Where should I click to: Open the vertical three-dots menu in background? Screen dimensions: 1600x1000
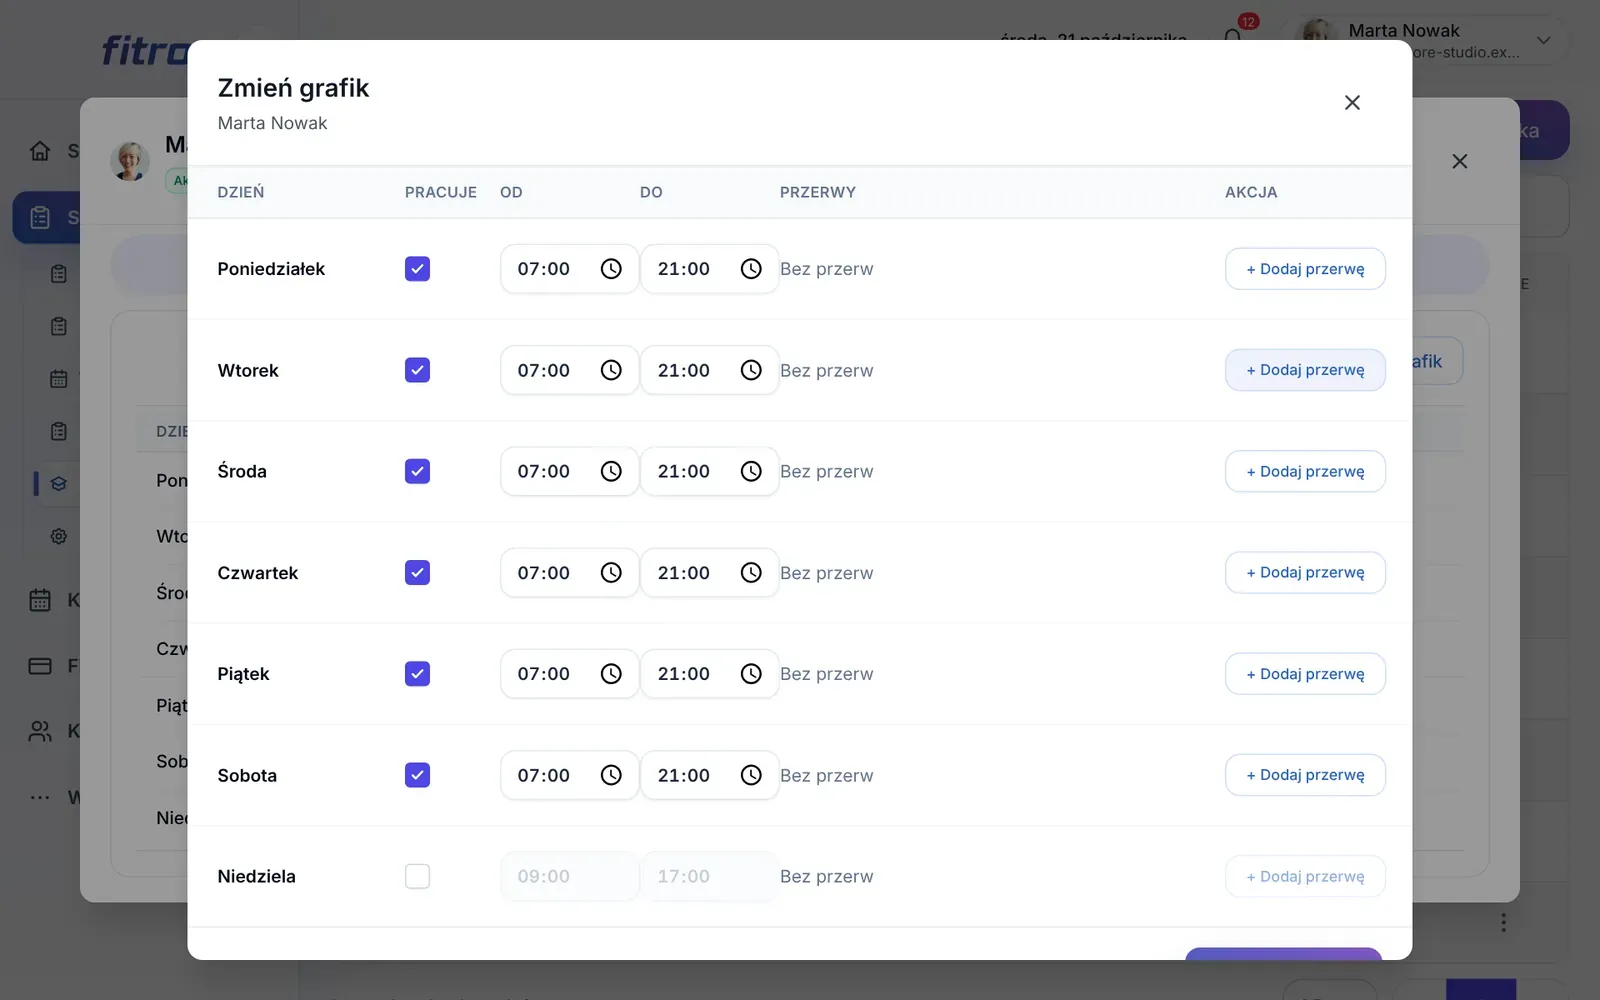pyautogui.click(x=1503, y=923)
